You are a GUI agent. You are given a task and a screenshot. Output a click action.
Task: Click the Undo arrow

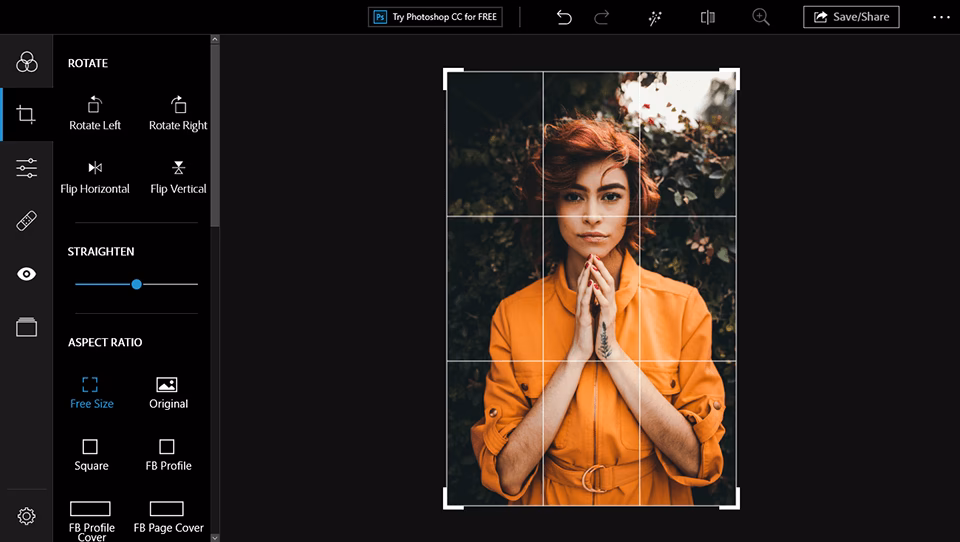point(564,17)
